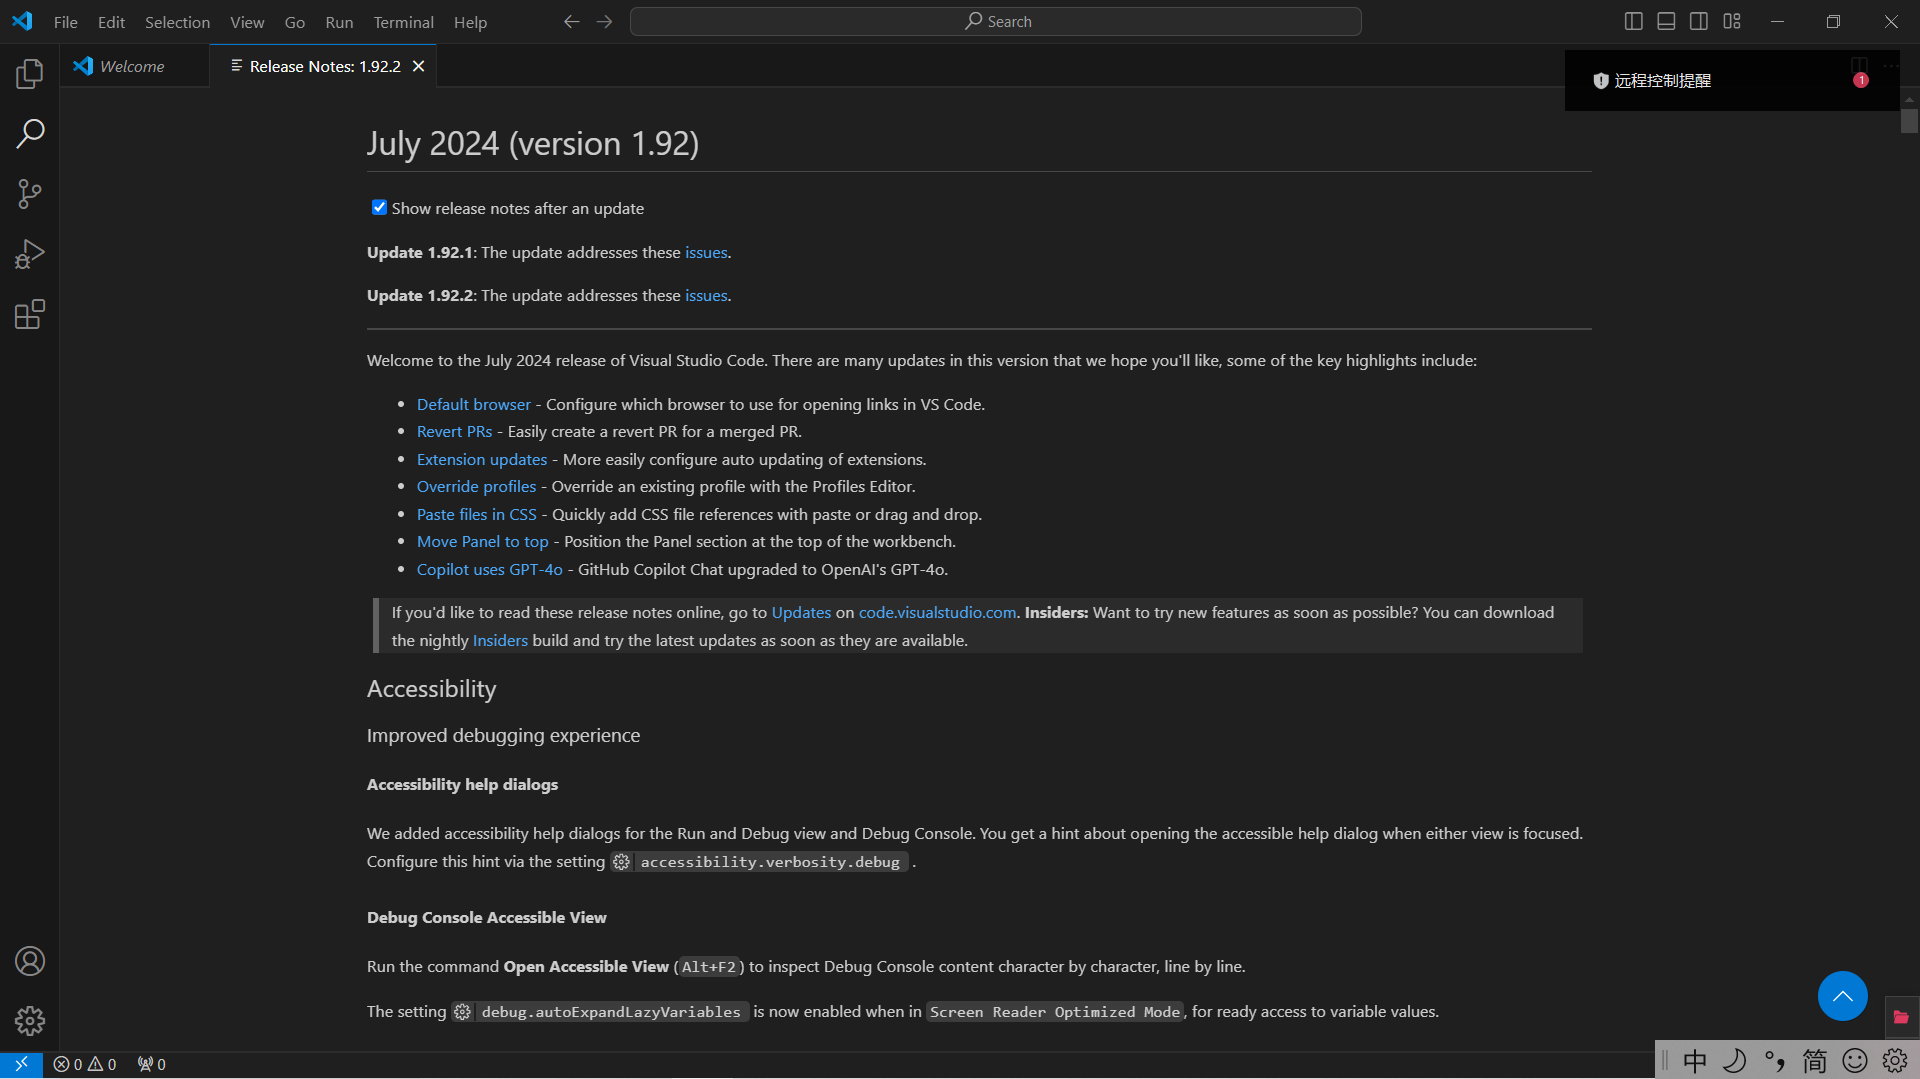The height and width of the screenshot is (1079, 1920).
Task: Click accessibility.verbosity.debug setting code
Action: (x=770, y=862)
